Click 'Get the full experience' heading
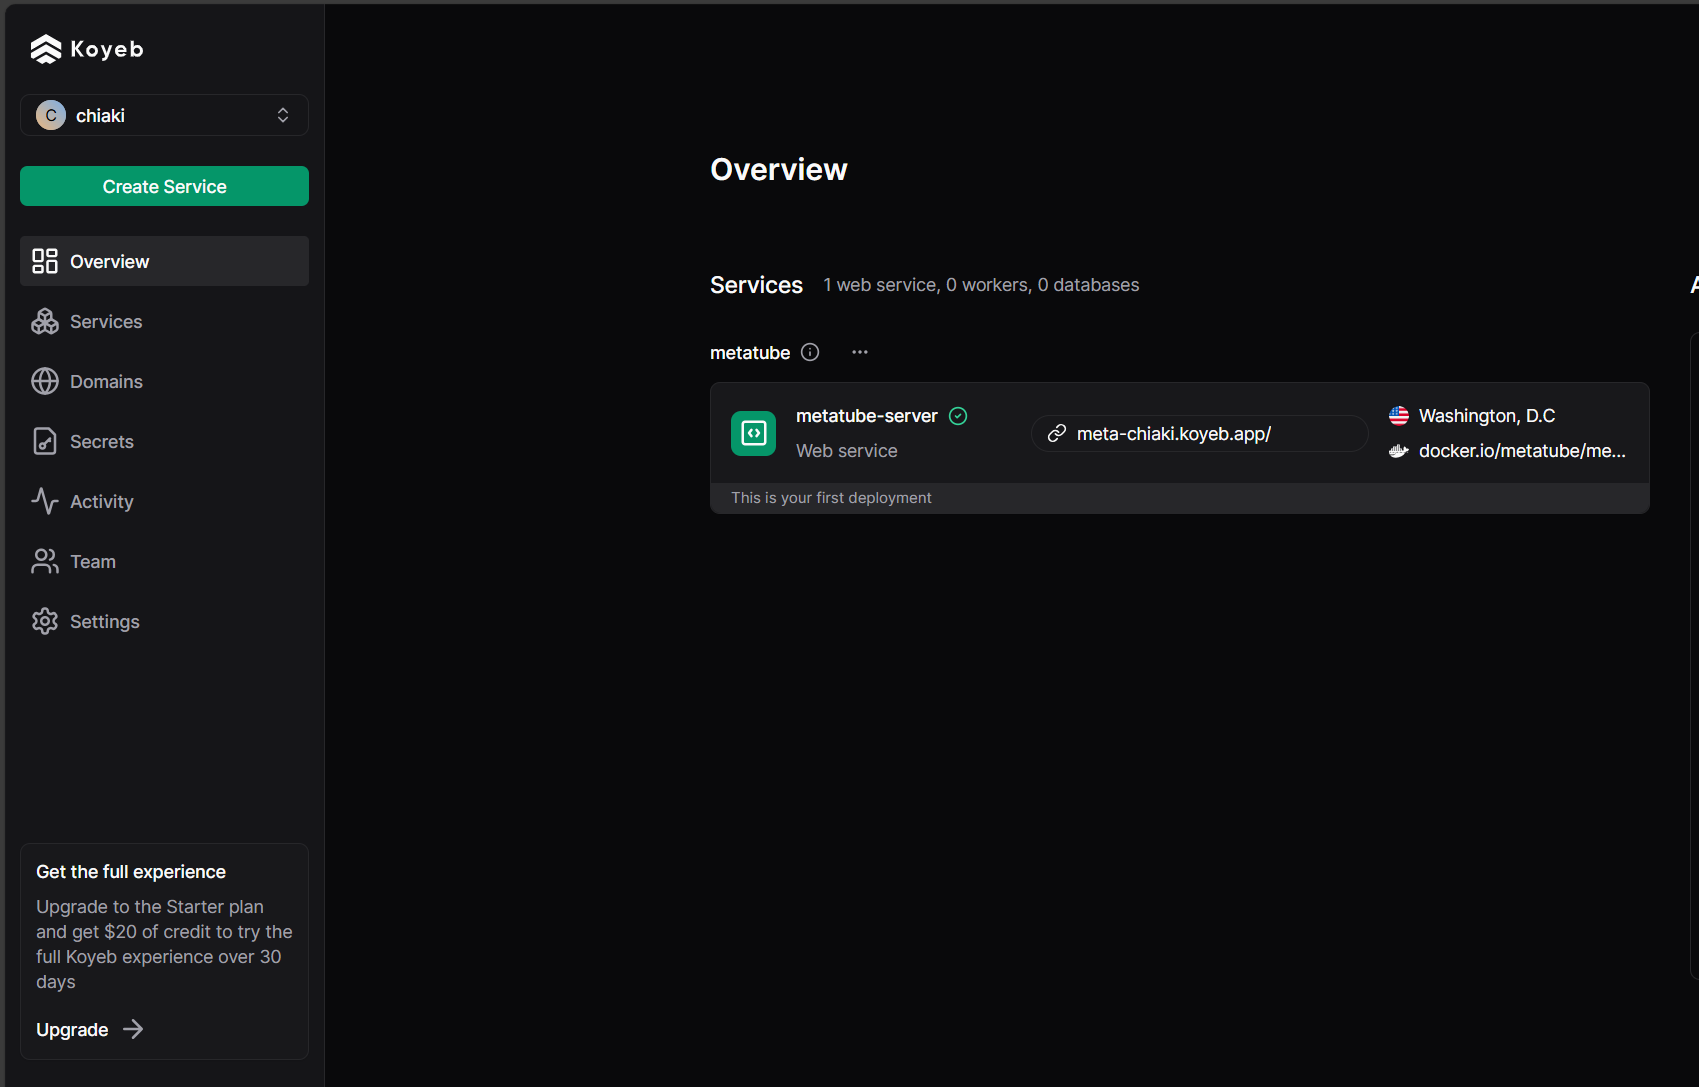The width and height of the screenshot is (1699, 1087). 131,872
